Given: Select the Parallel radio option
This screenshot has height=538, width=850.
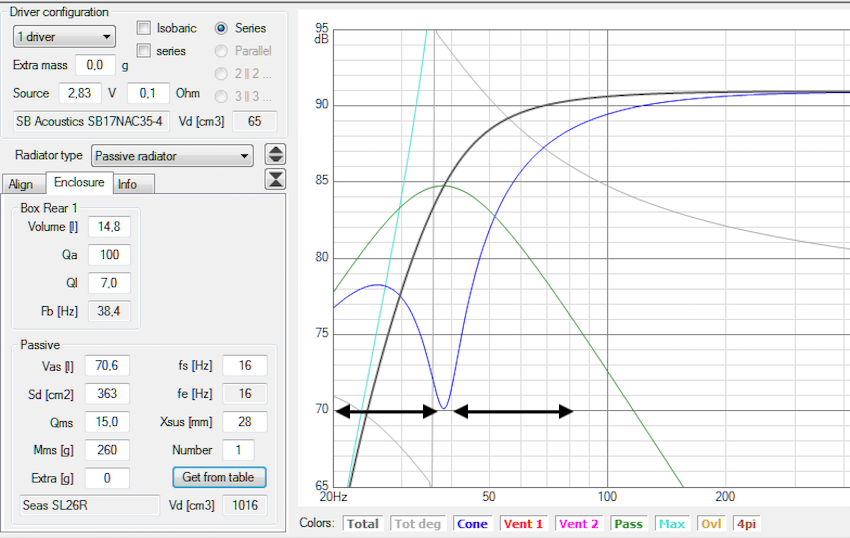Looking at the screenshot, I should pyautogui.click(x=221, y=51).
